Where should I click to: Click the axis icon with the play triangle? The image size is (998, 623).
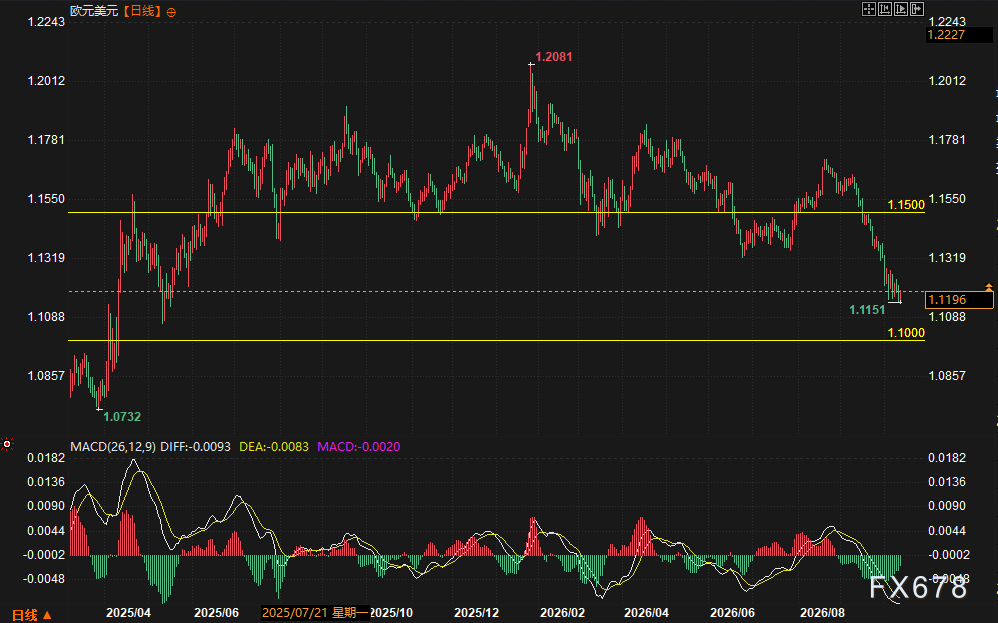click(901, 9)
